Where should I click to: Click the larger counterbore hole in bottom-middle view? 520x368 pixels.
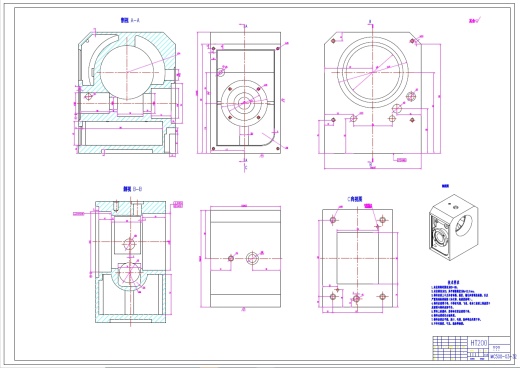coord(252,258)
